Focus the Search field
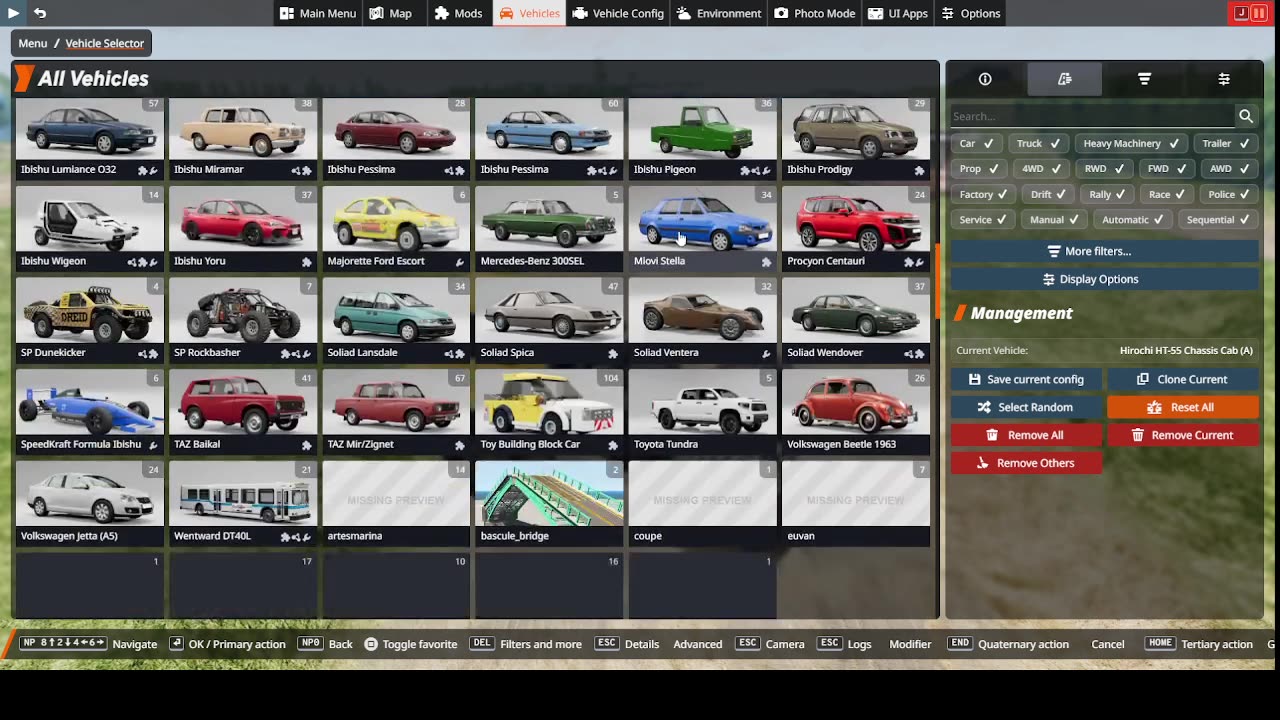The image size is (1280, 720). (x=1092, y=116)
